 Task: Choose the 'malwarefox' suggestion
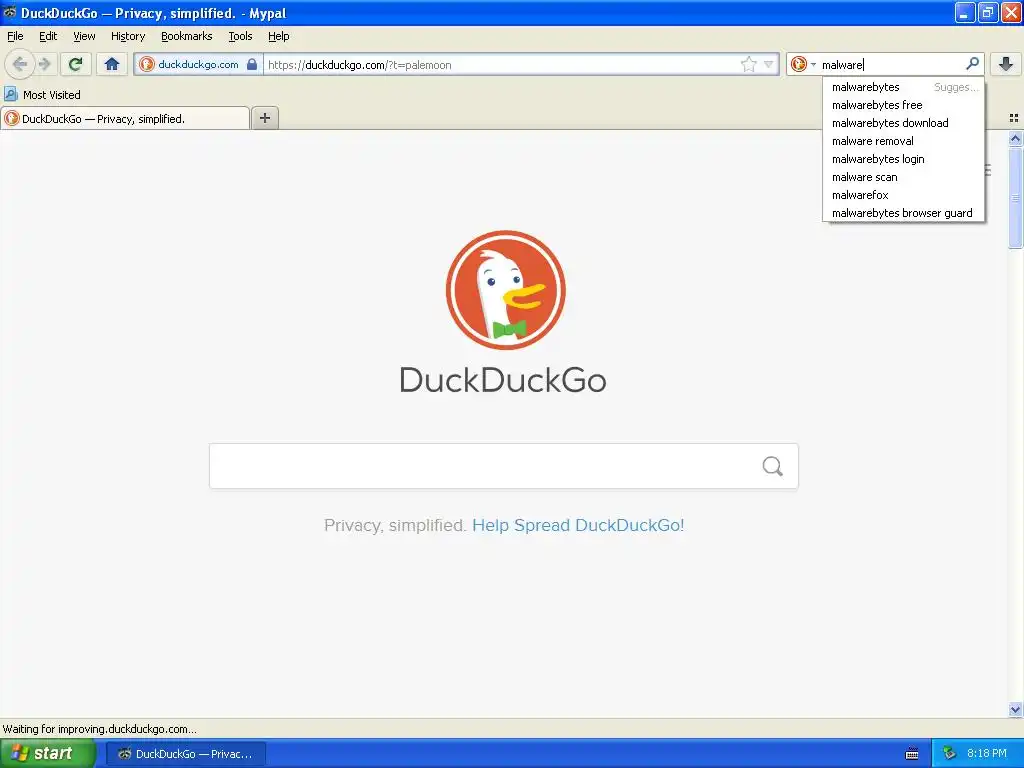tap(903, 195)
